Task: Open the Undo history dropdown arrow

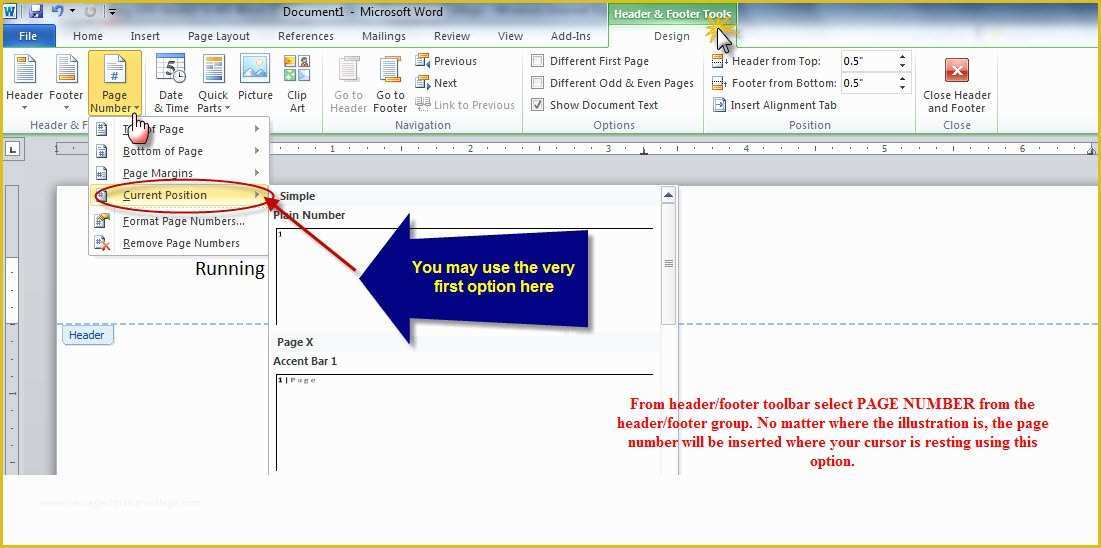Action: (72, 11)
